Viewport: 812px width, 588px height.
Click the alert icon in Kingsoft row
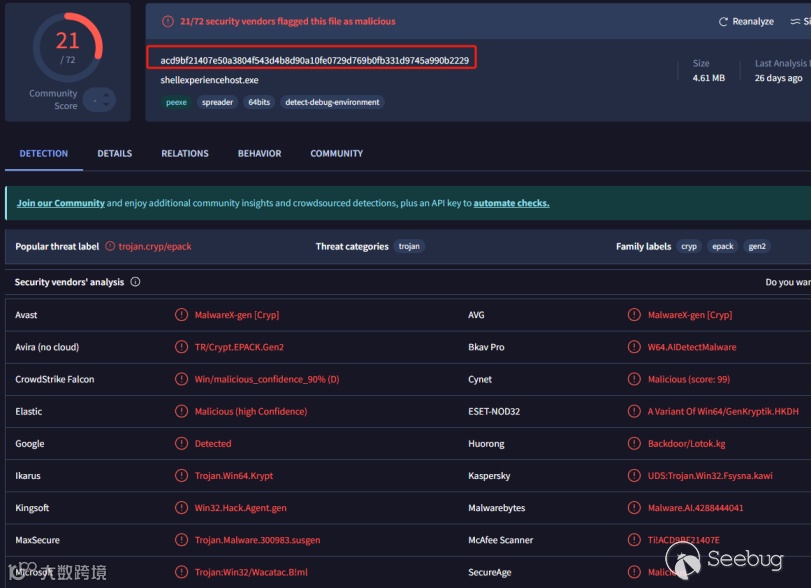[x=181, y=507]
